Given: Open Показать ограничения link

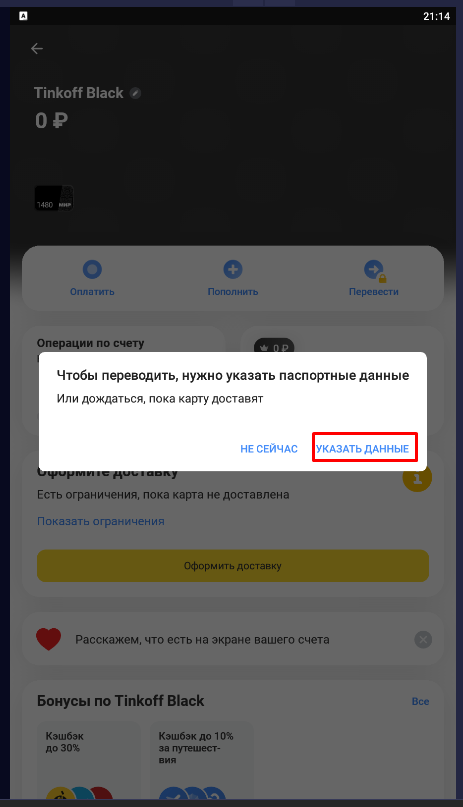Looking at the screenshot, I should coord(101,521).
